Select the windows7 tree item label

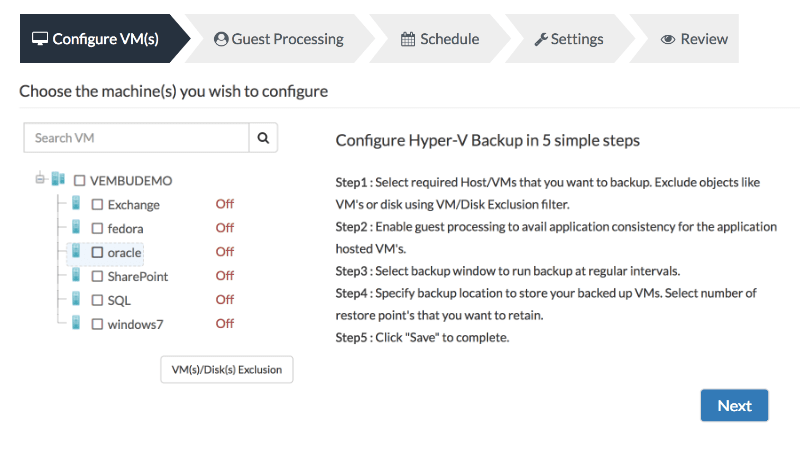pyautogui.click(x=135, y=325)
